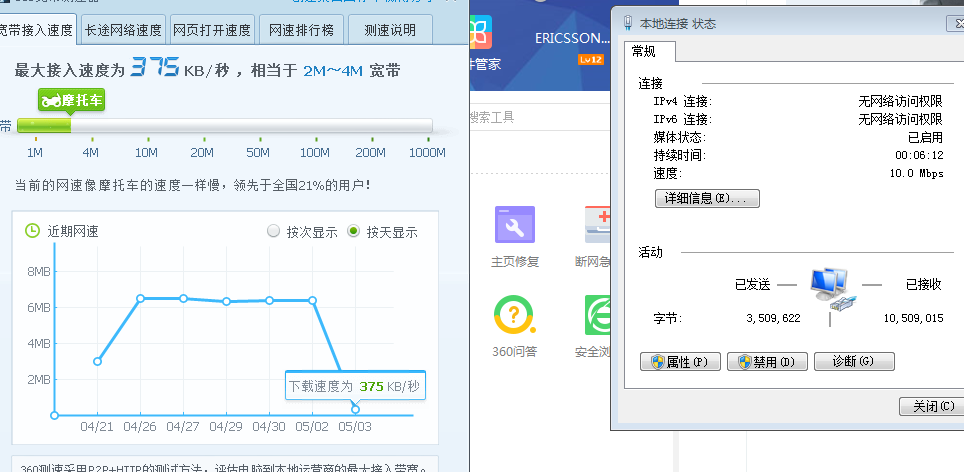The height and width of the screenshot is (472, 964).
Task: Select 按天显示 radio option
Action: 354,232
